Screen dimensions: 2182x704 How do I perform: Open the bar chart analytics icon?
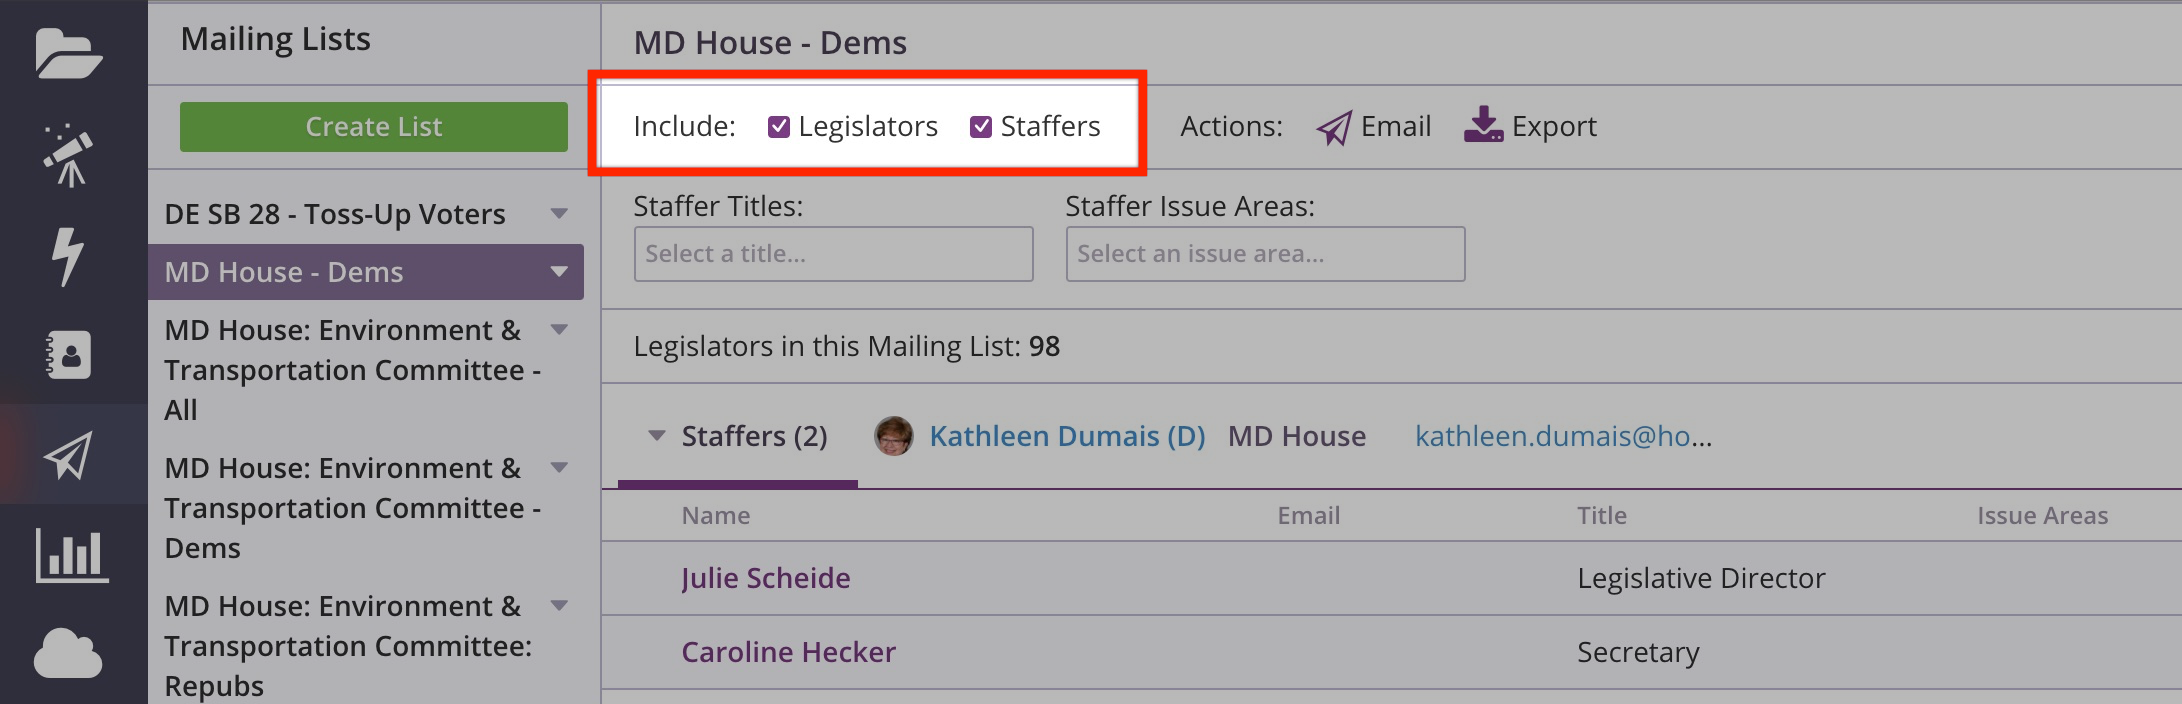[x=72, y=555]
